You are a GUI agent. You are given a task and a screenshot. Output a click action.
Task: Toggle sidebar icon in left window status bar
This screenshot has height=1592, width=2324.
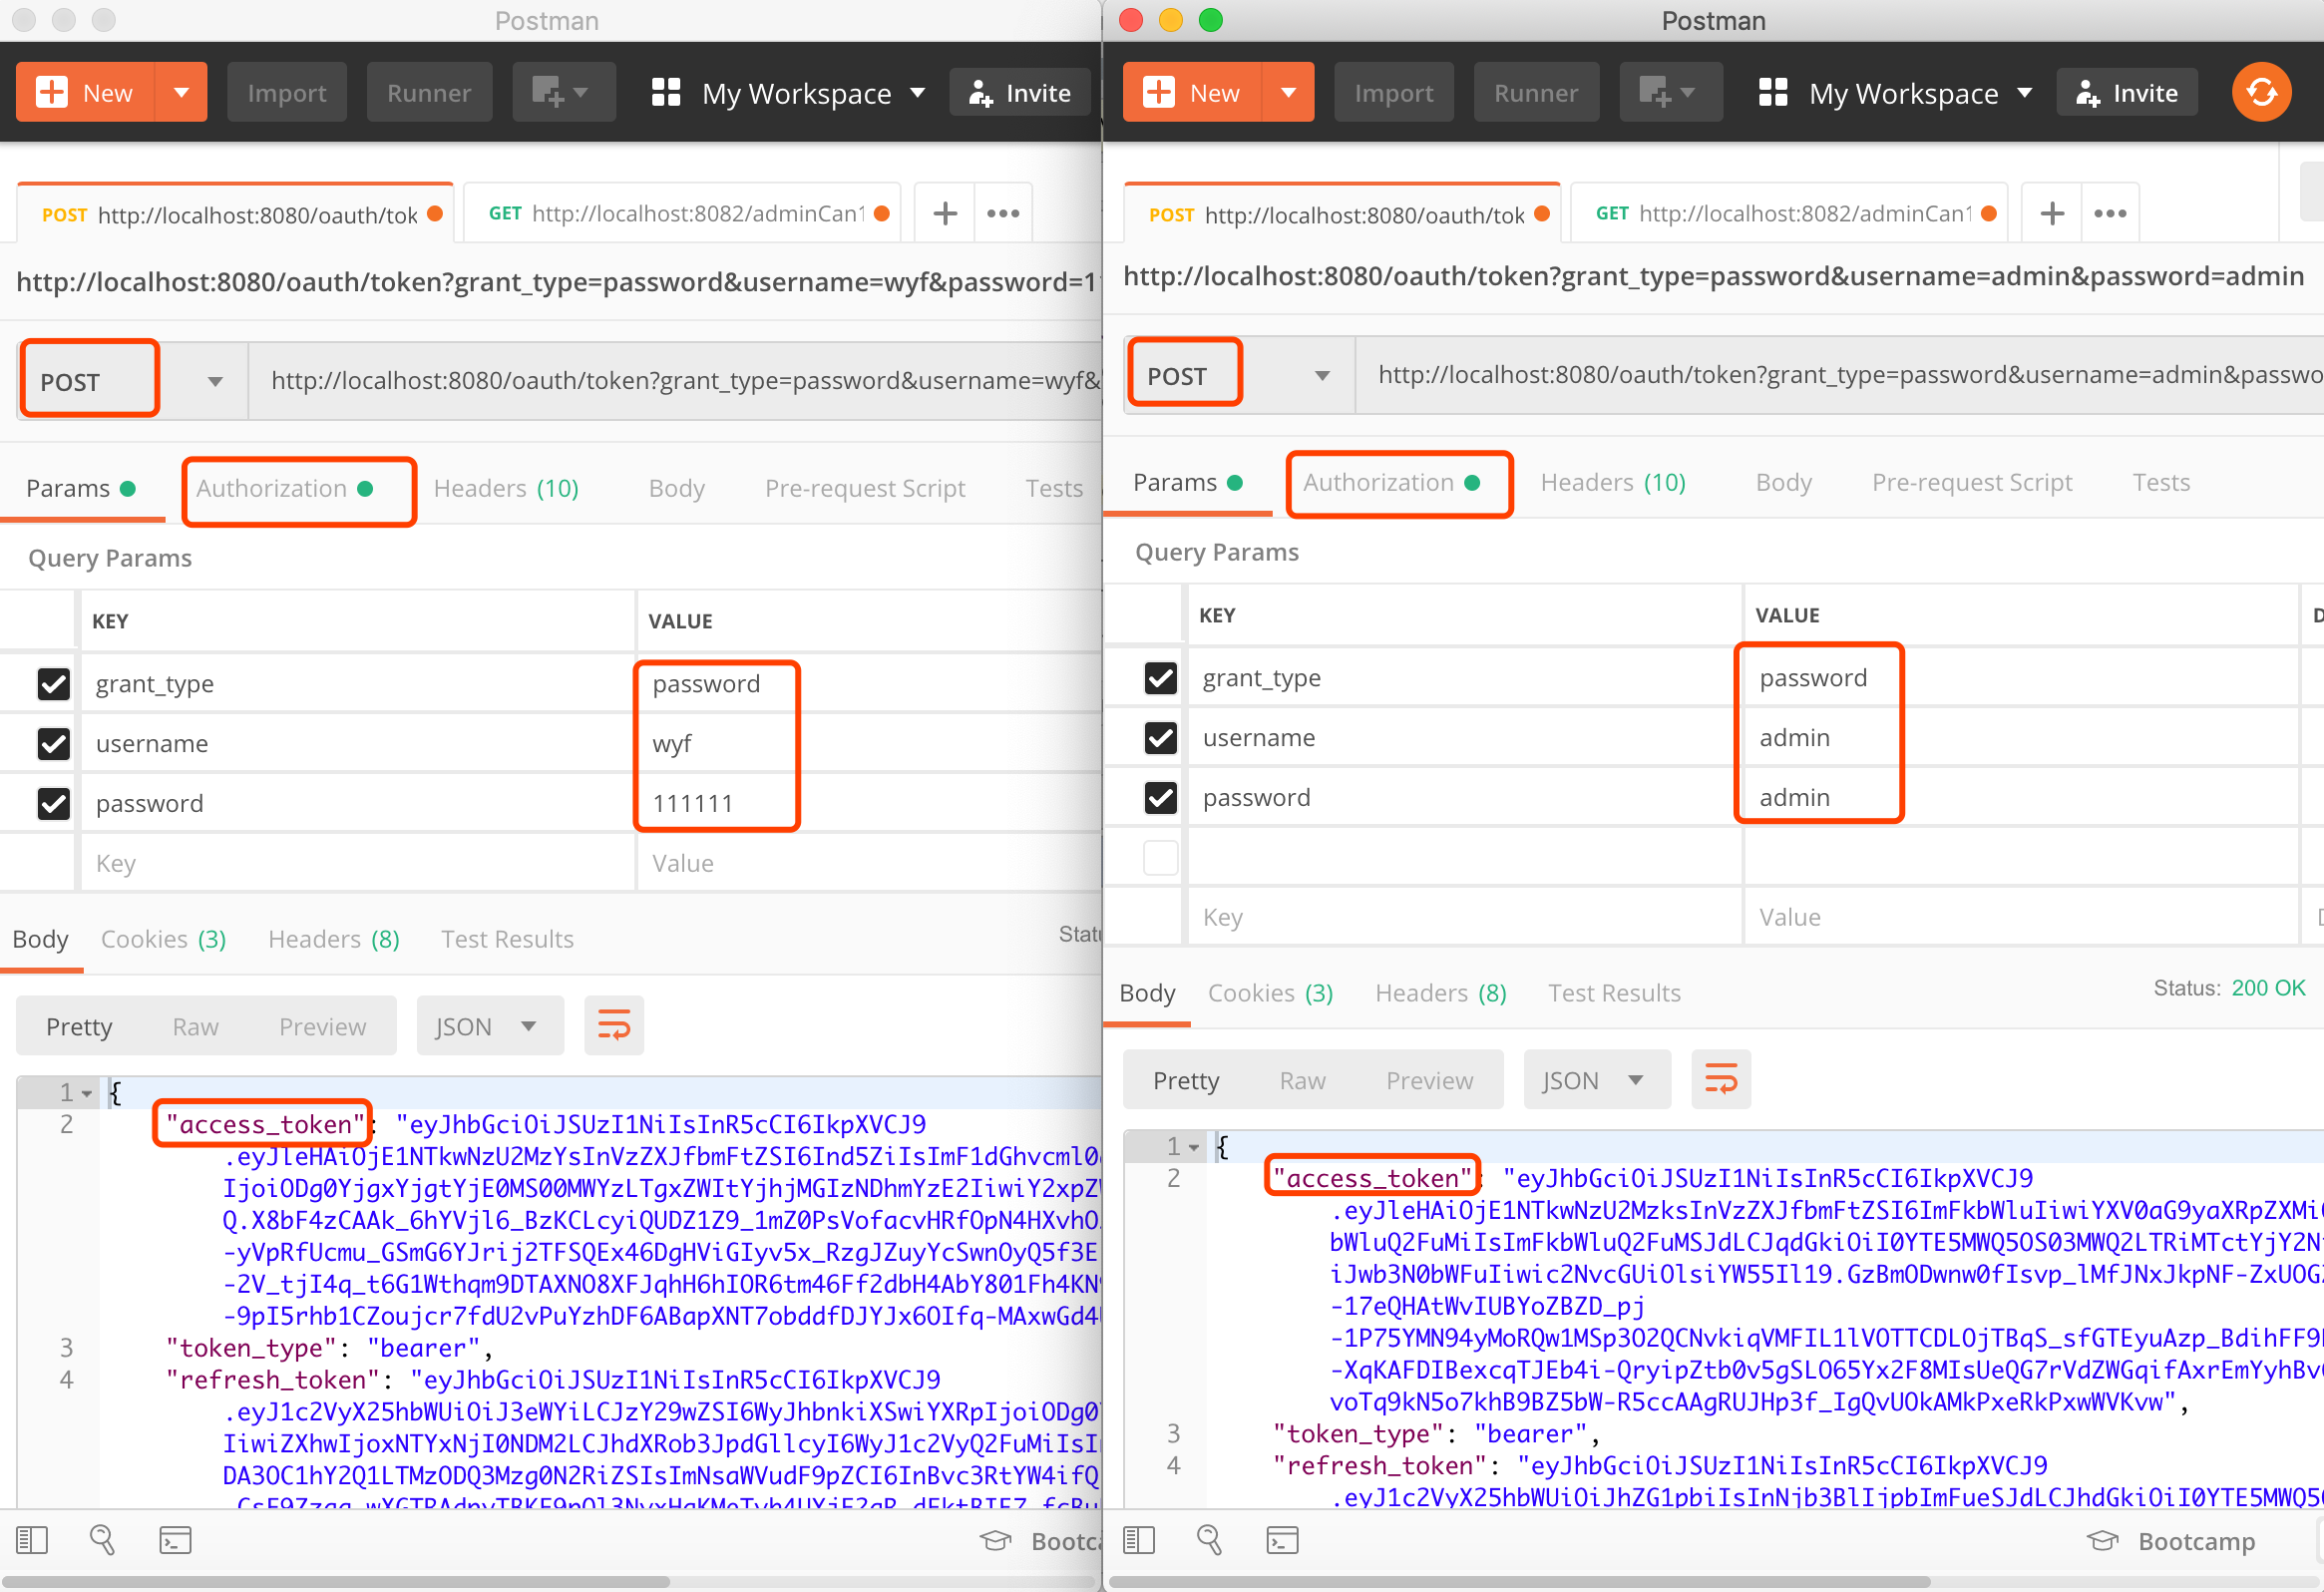[x=32, y=1540]
